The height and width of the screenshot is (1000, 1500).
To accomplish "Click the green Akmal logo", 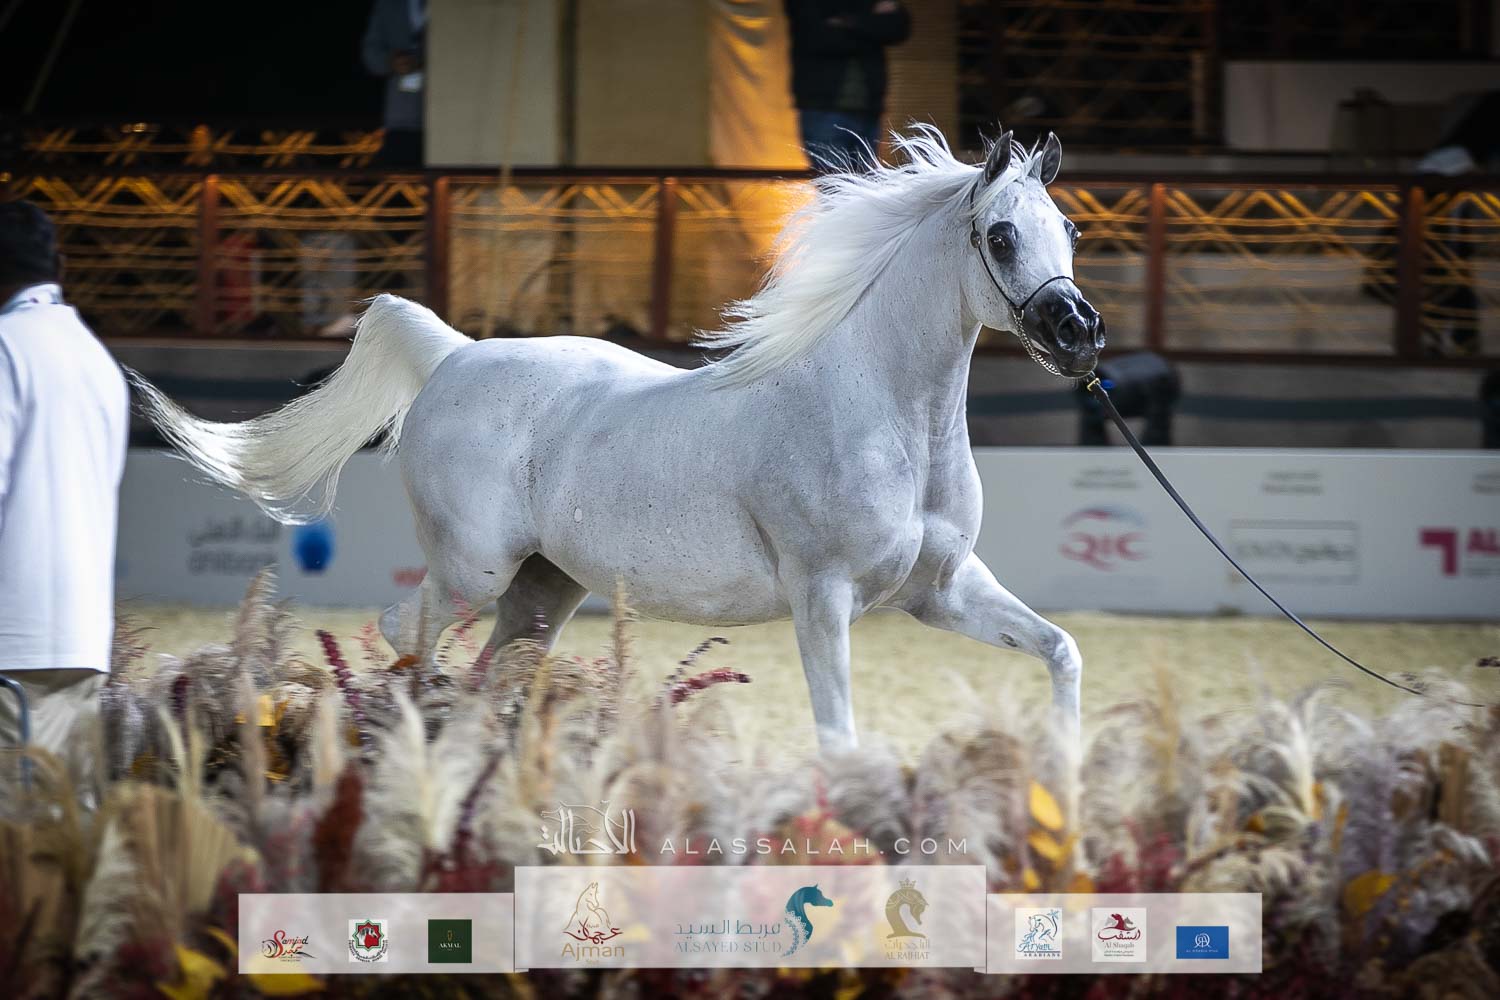I will (x=449, y=940).
